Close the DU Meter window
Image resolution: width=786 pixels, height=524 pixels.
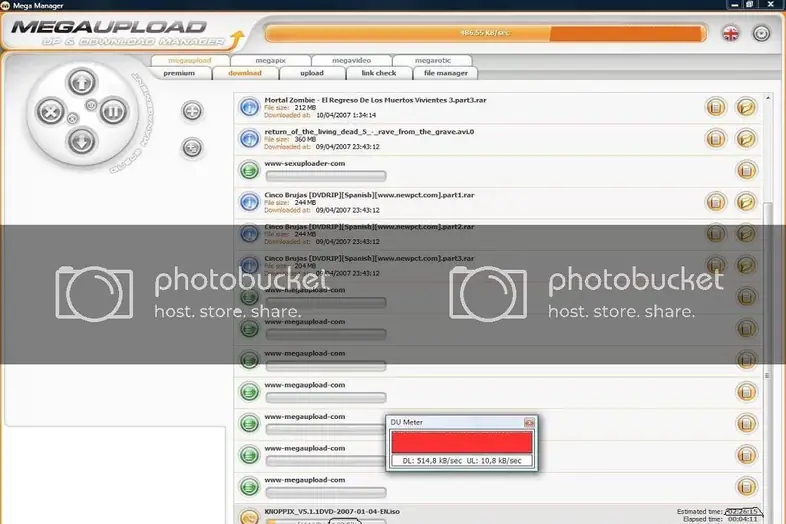tap(529, 423)
